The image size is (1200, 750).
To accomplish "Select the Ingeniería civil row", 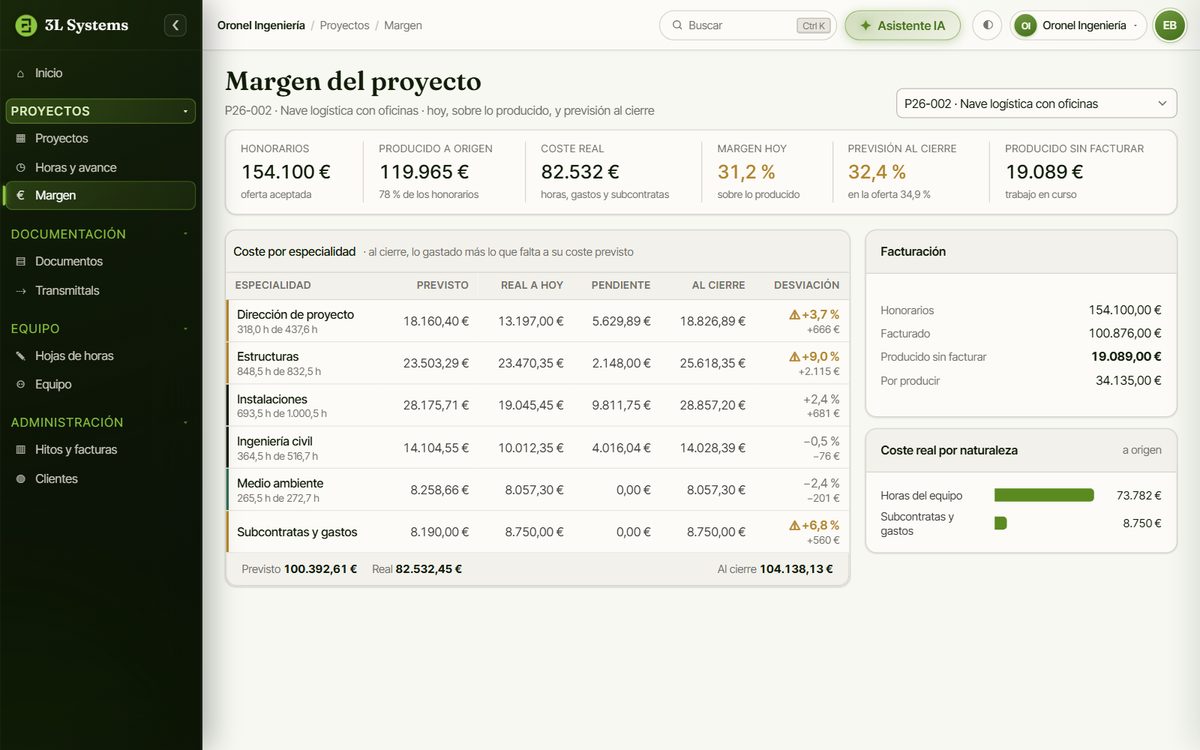I will click(538, 448).
